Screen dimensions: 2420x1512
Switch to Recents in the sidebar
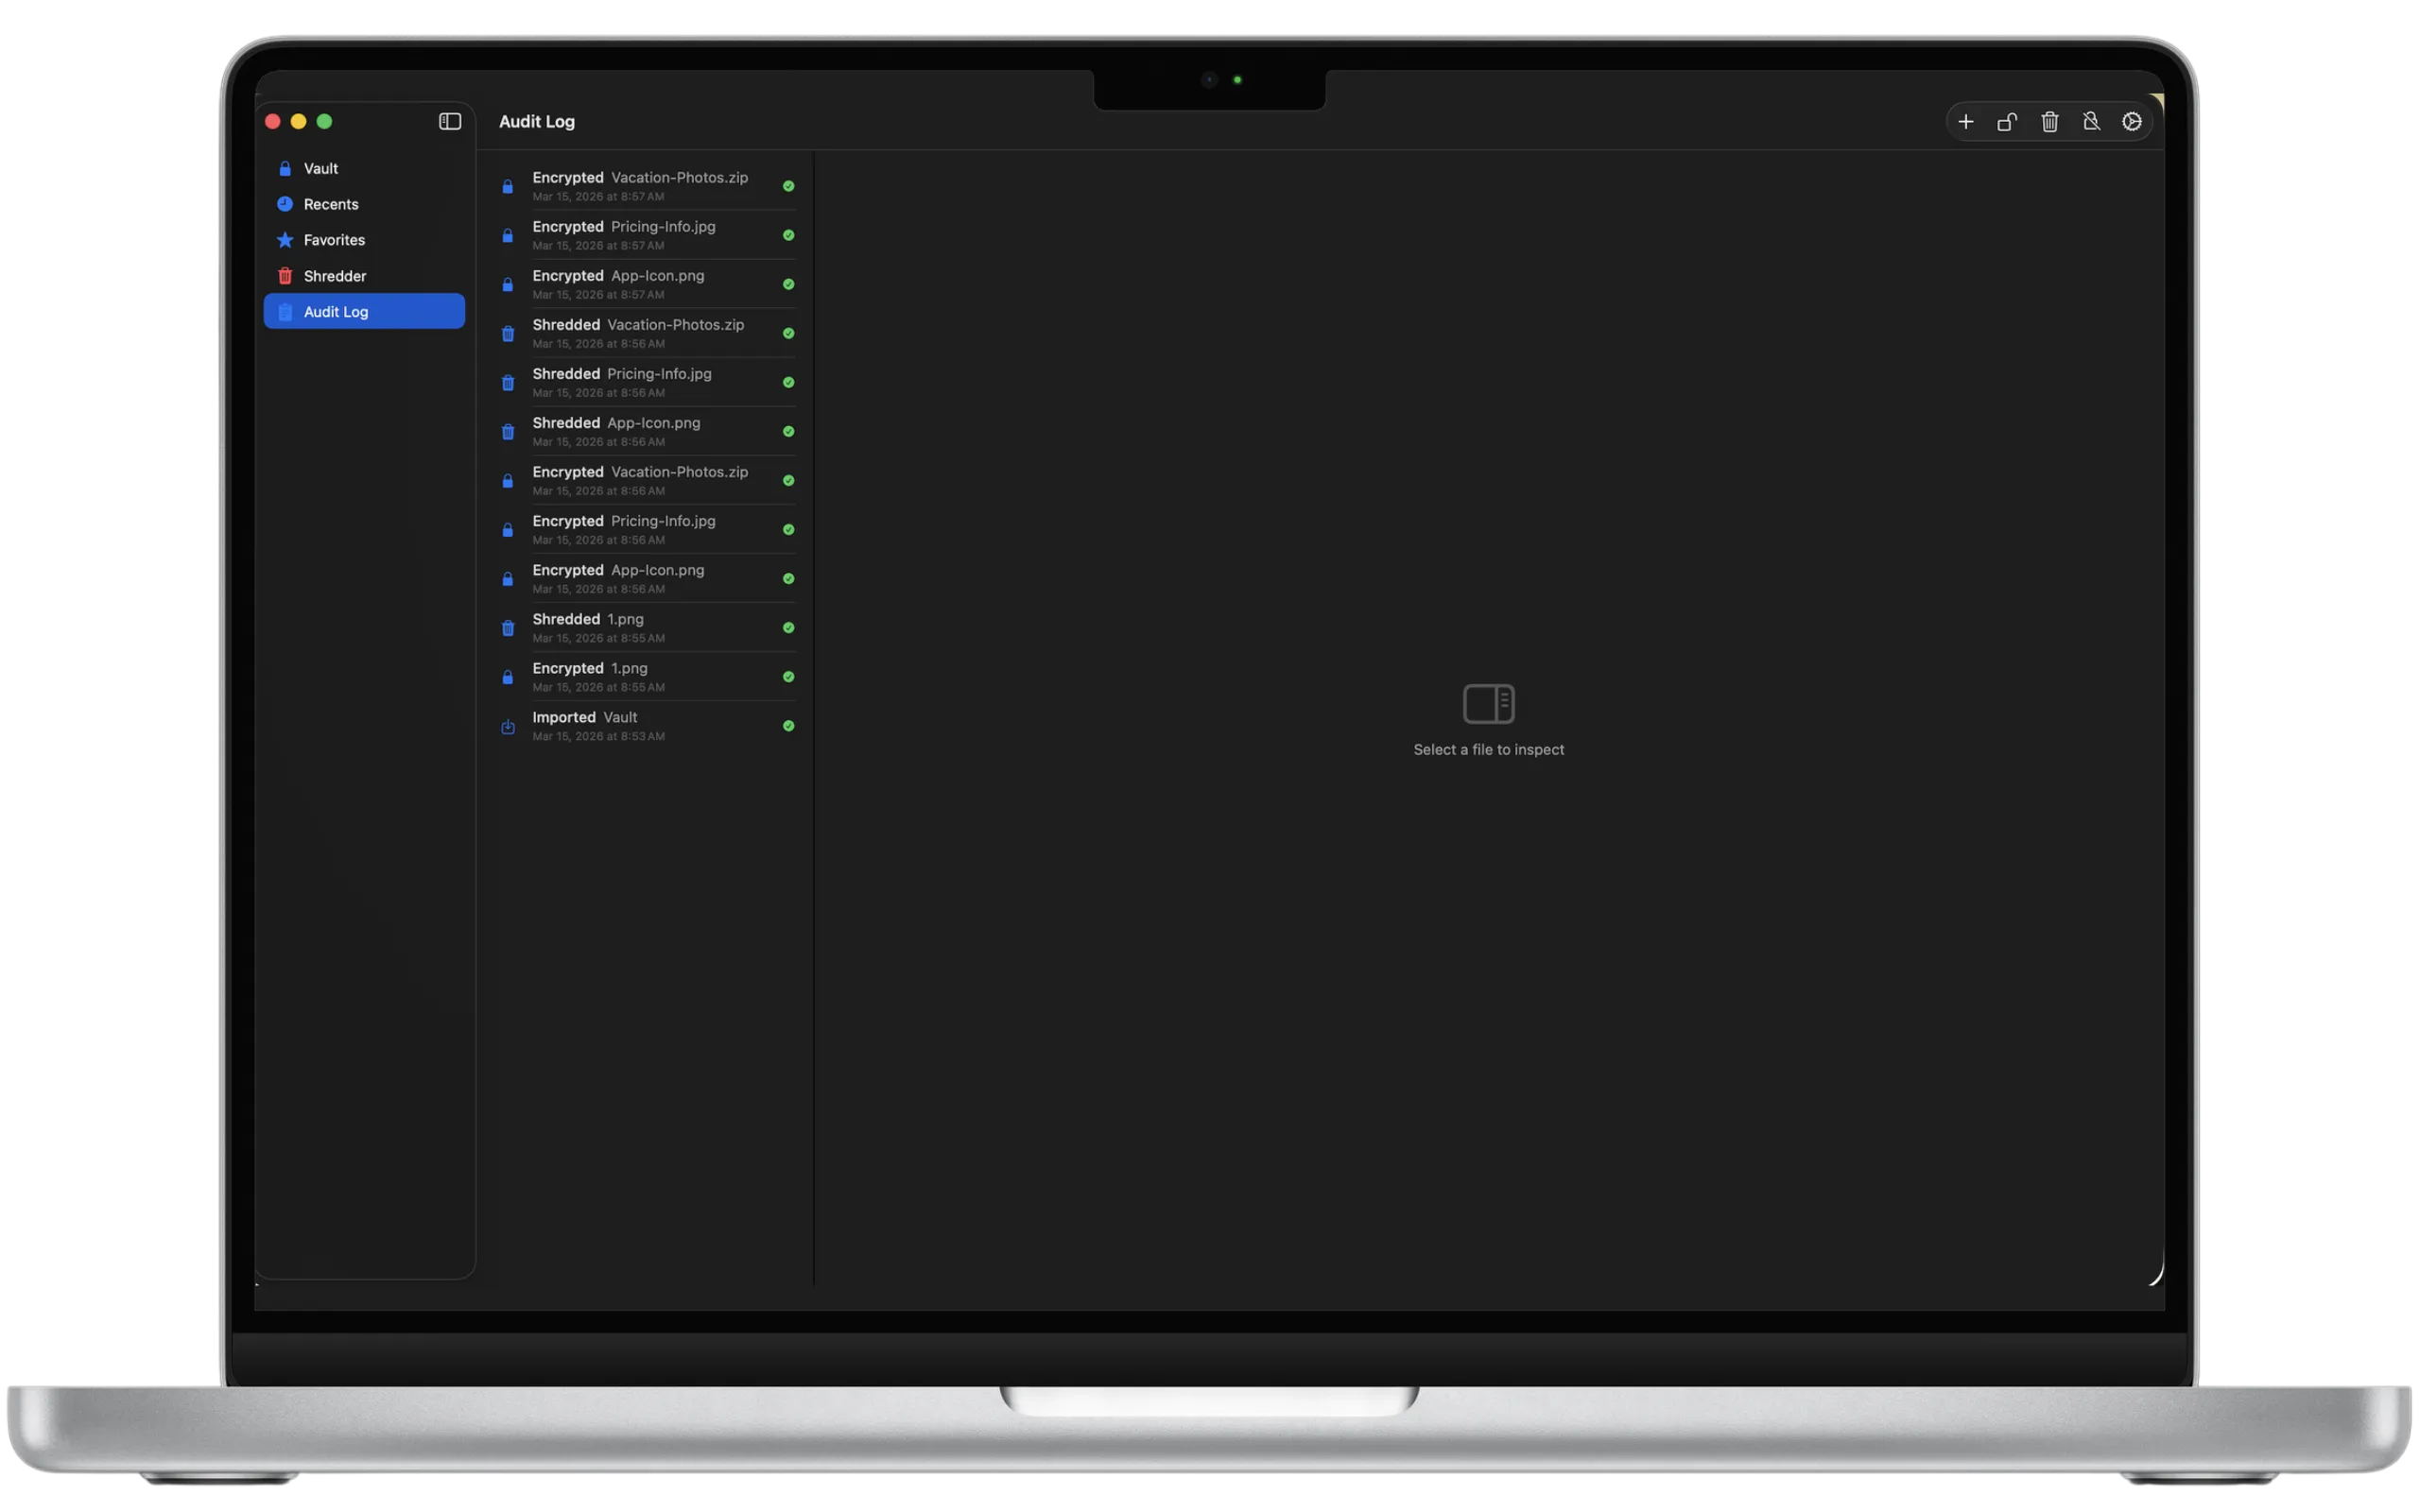[x=331, y=204]
